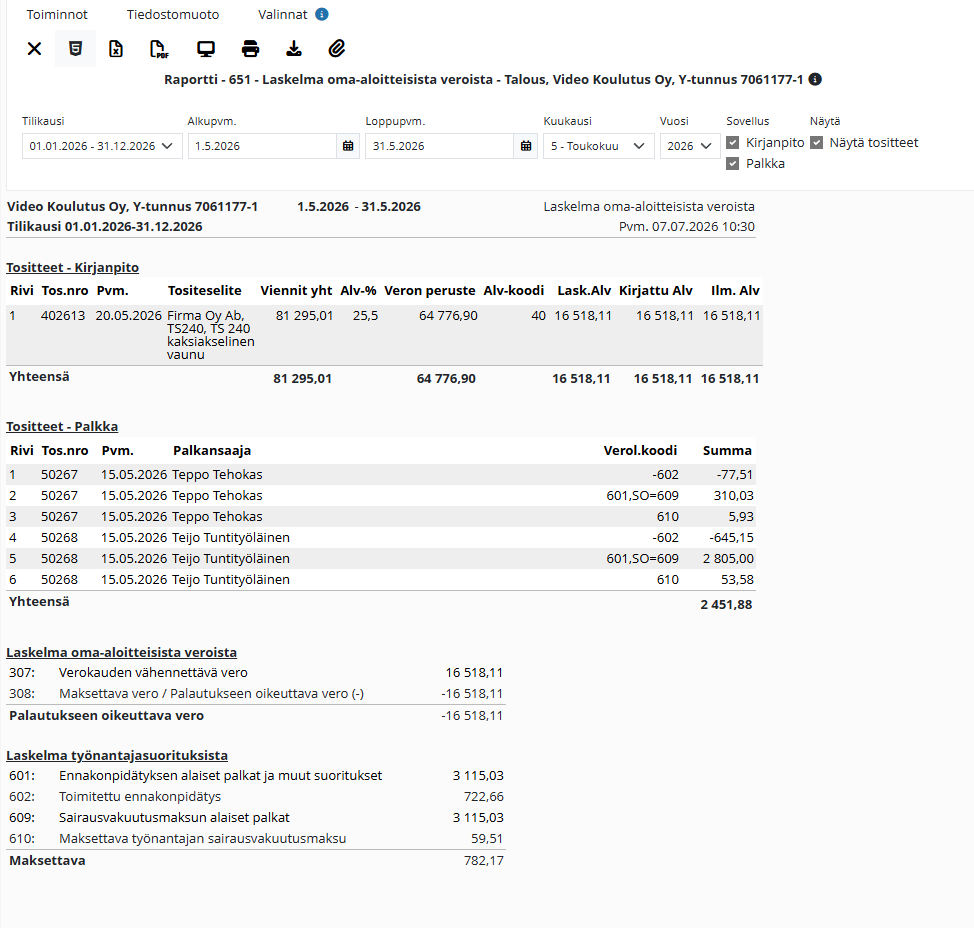Click Teijo Tuntityöläinen row with 53,58
This screenshot has height=928, width=974.
point(381,580)
